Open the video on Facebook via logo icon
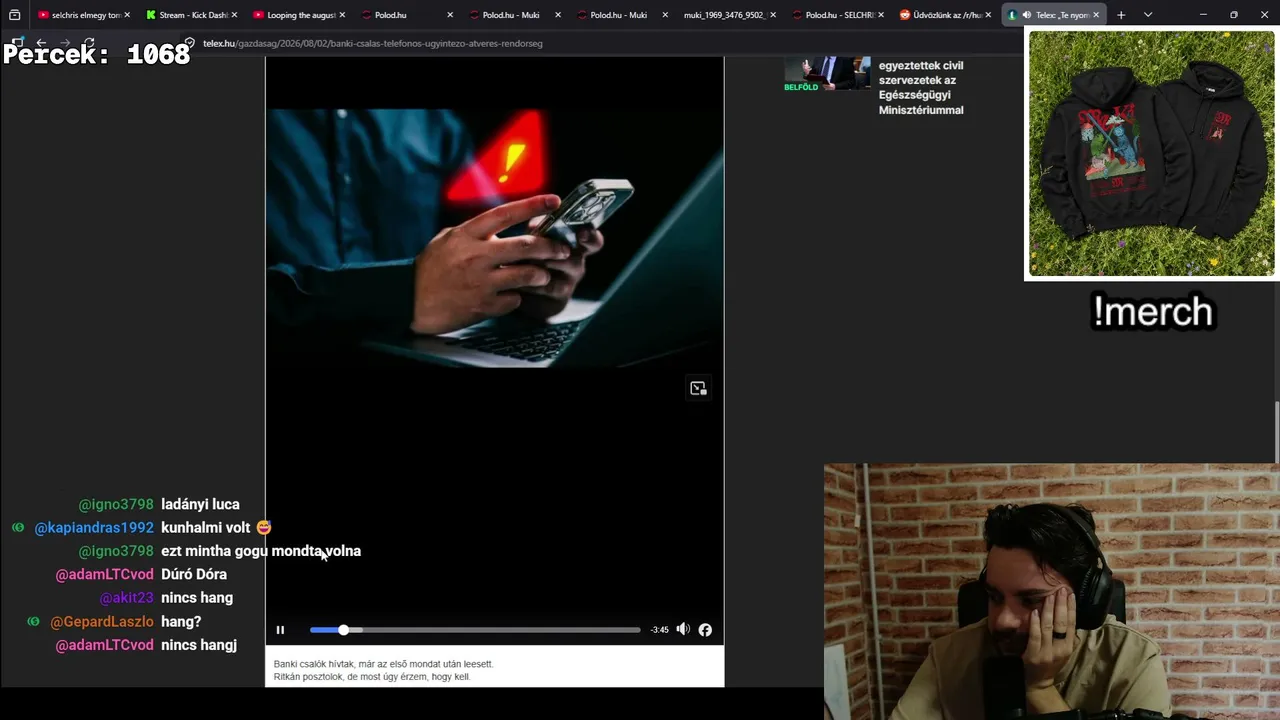 point(705,630)
